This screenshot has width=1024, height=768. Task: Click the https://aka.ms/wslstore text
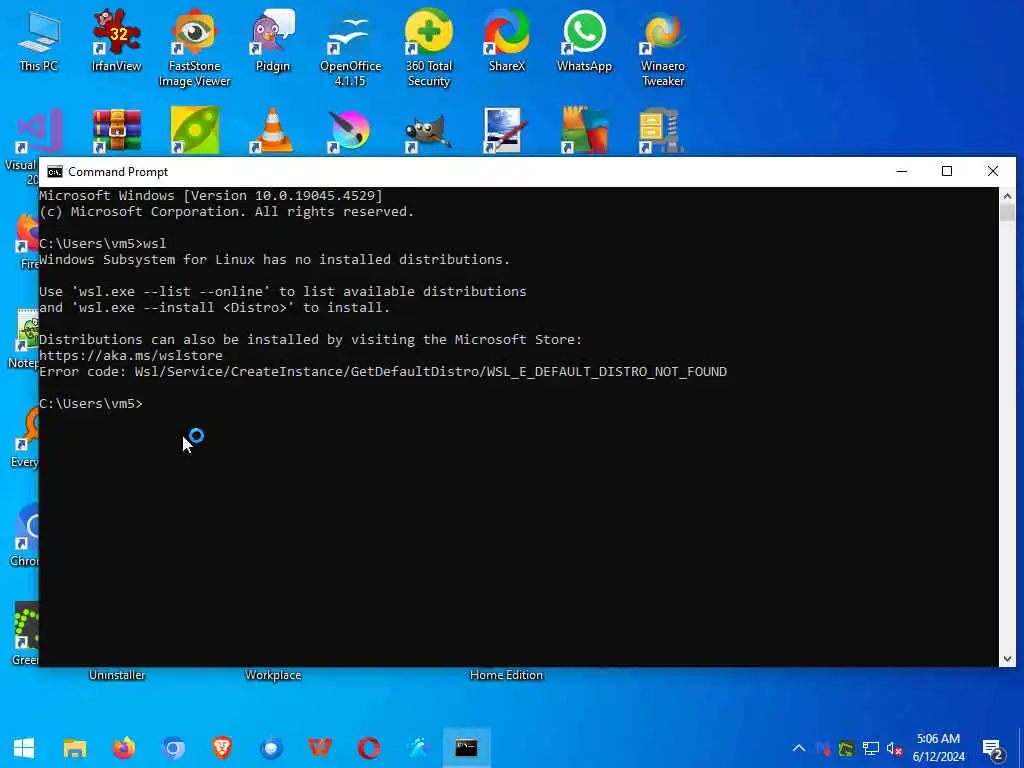coord(131,356)
